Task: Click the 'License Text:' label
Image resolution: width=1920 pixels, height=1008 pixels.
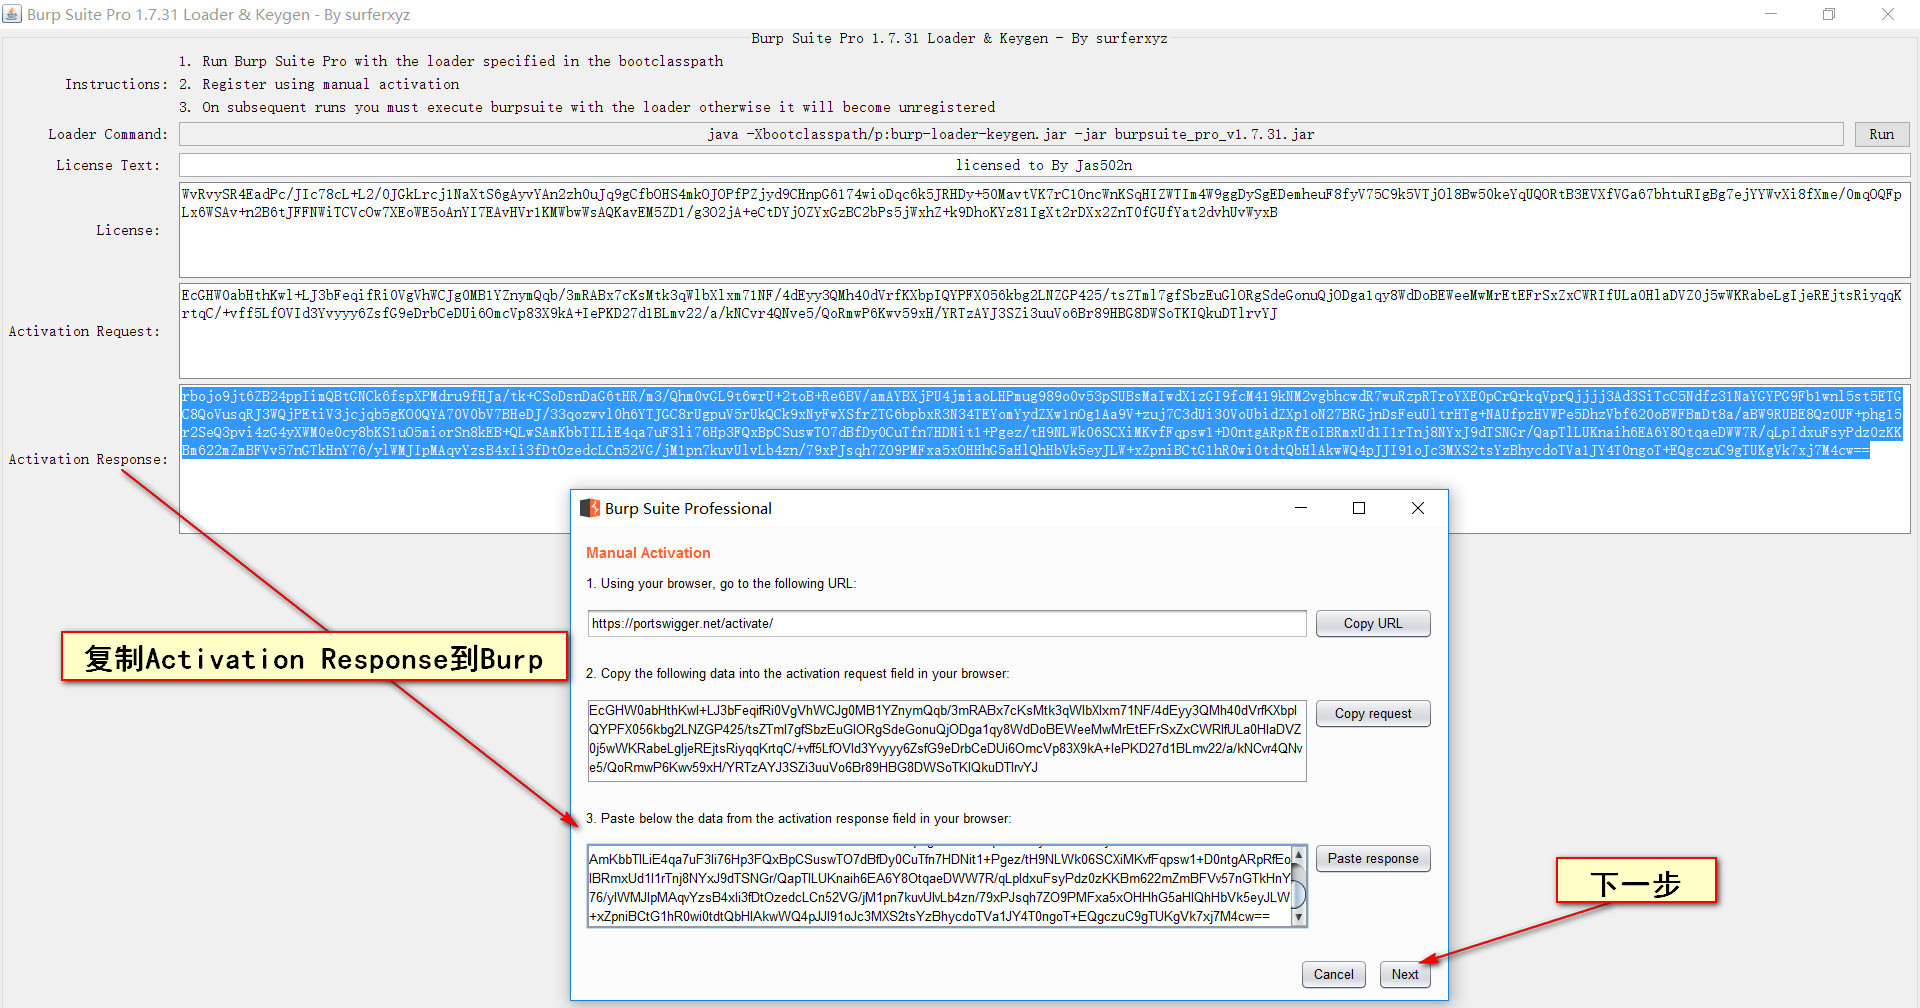Action: pyautogui.click(x=108, y=165)
